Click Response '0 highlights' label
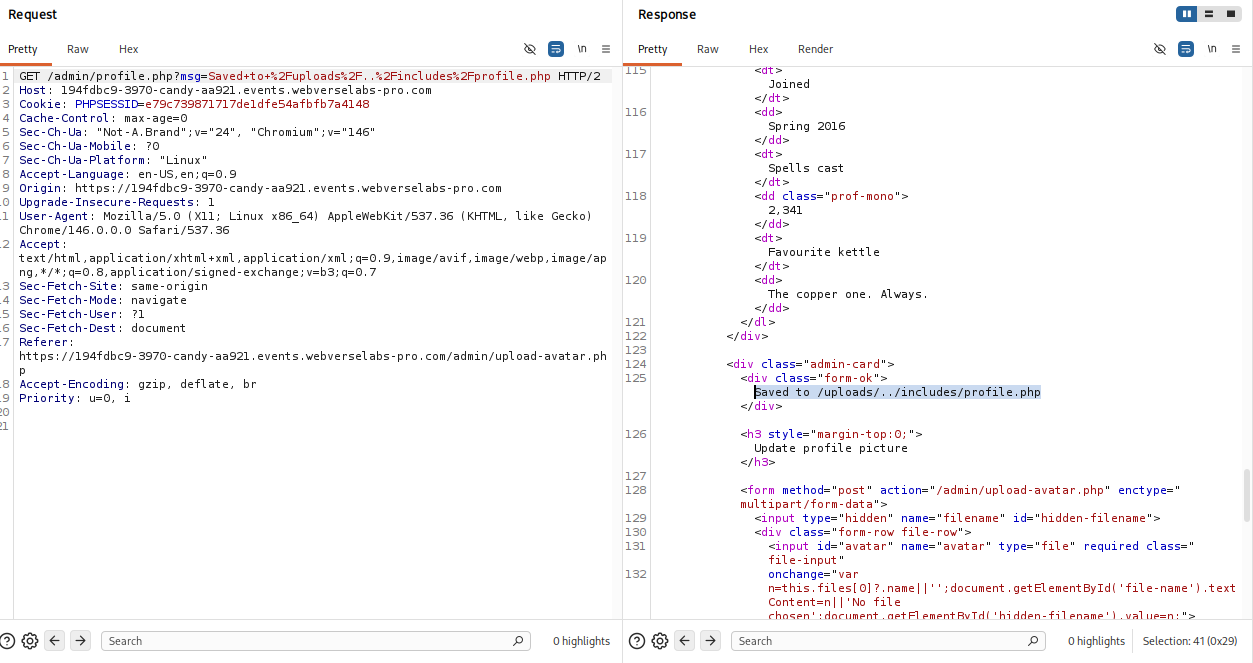 pos(1096,641)
